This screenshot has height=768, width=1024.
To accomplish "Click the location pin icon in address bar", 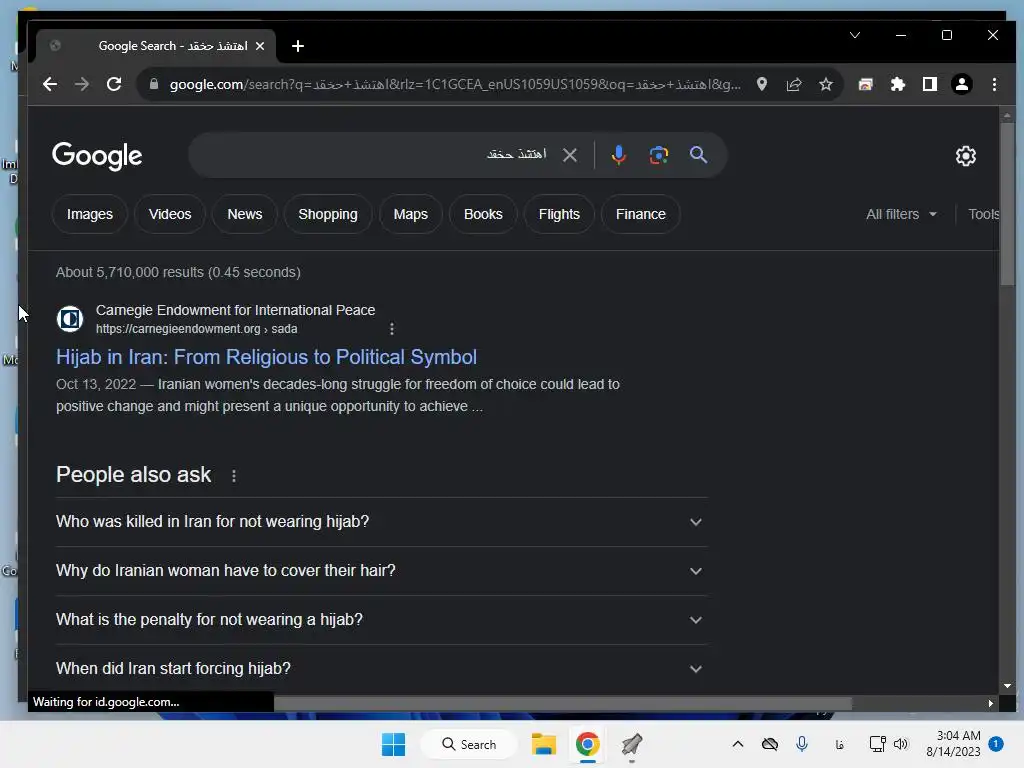I will 761,84.
